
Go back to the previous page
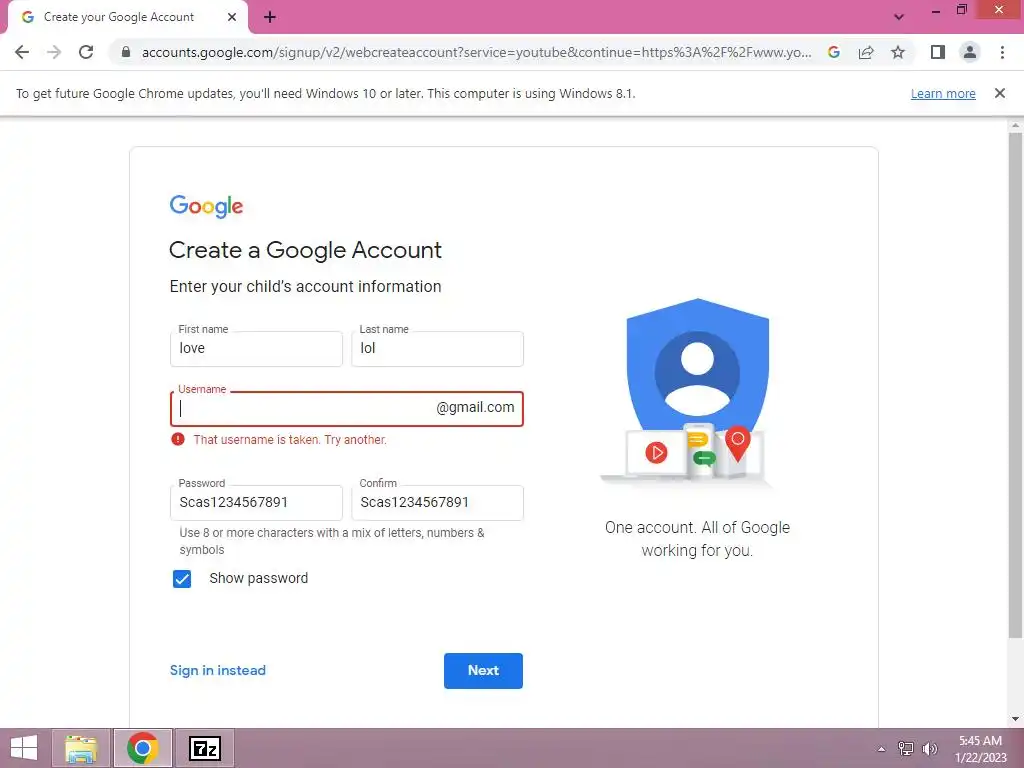pos(22,52)
